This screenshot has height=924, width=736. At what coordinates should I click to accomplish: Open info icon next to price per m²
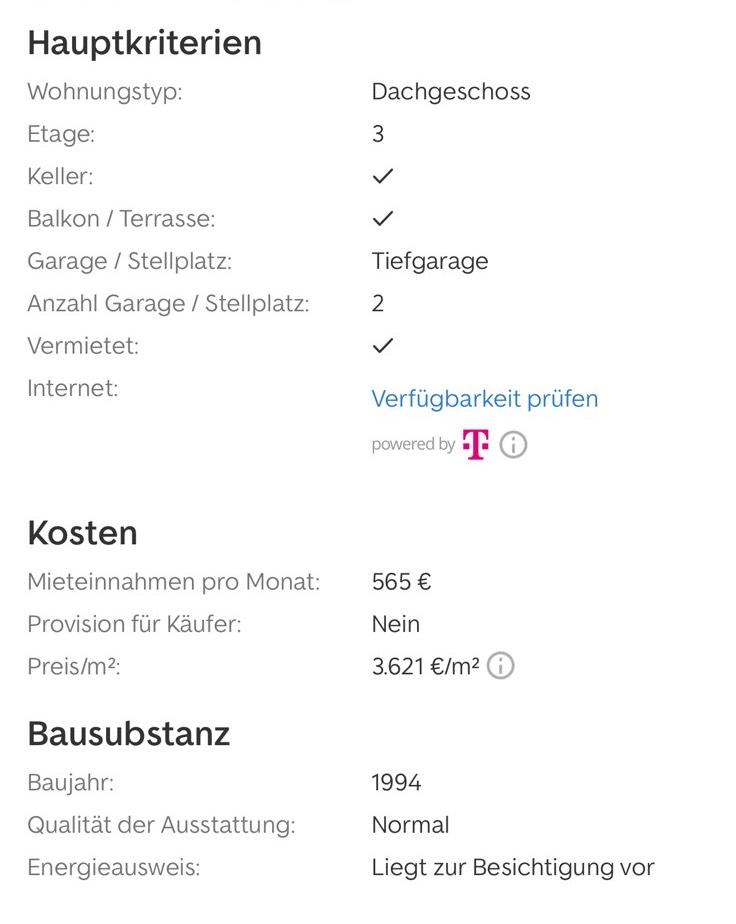tap(500, 666)
